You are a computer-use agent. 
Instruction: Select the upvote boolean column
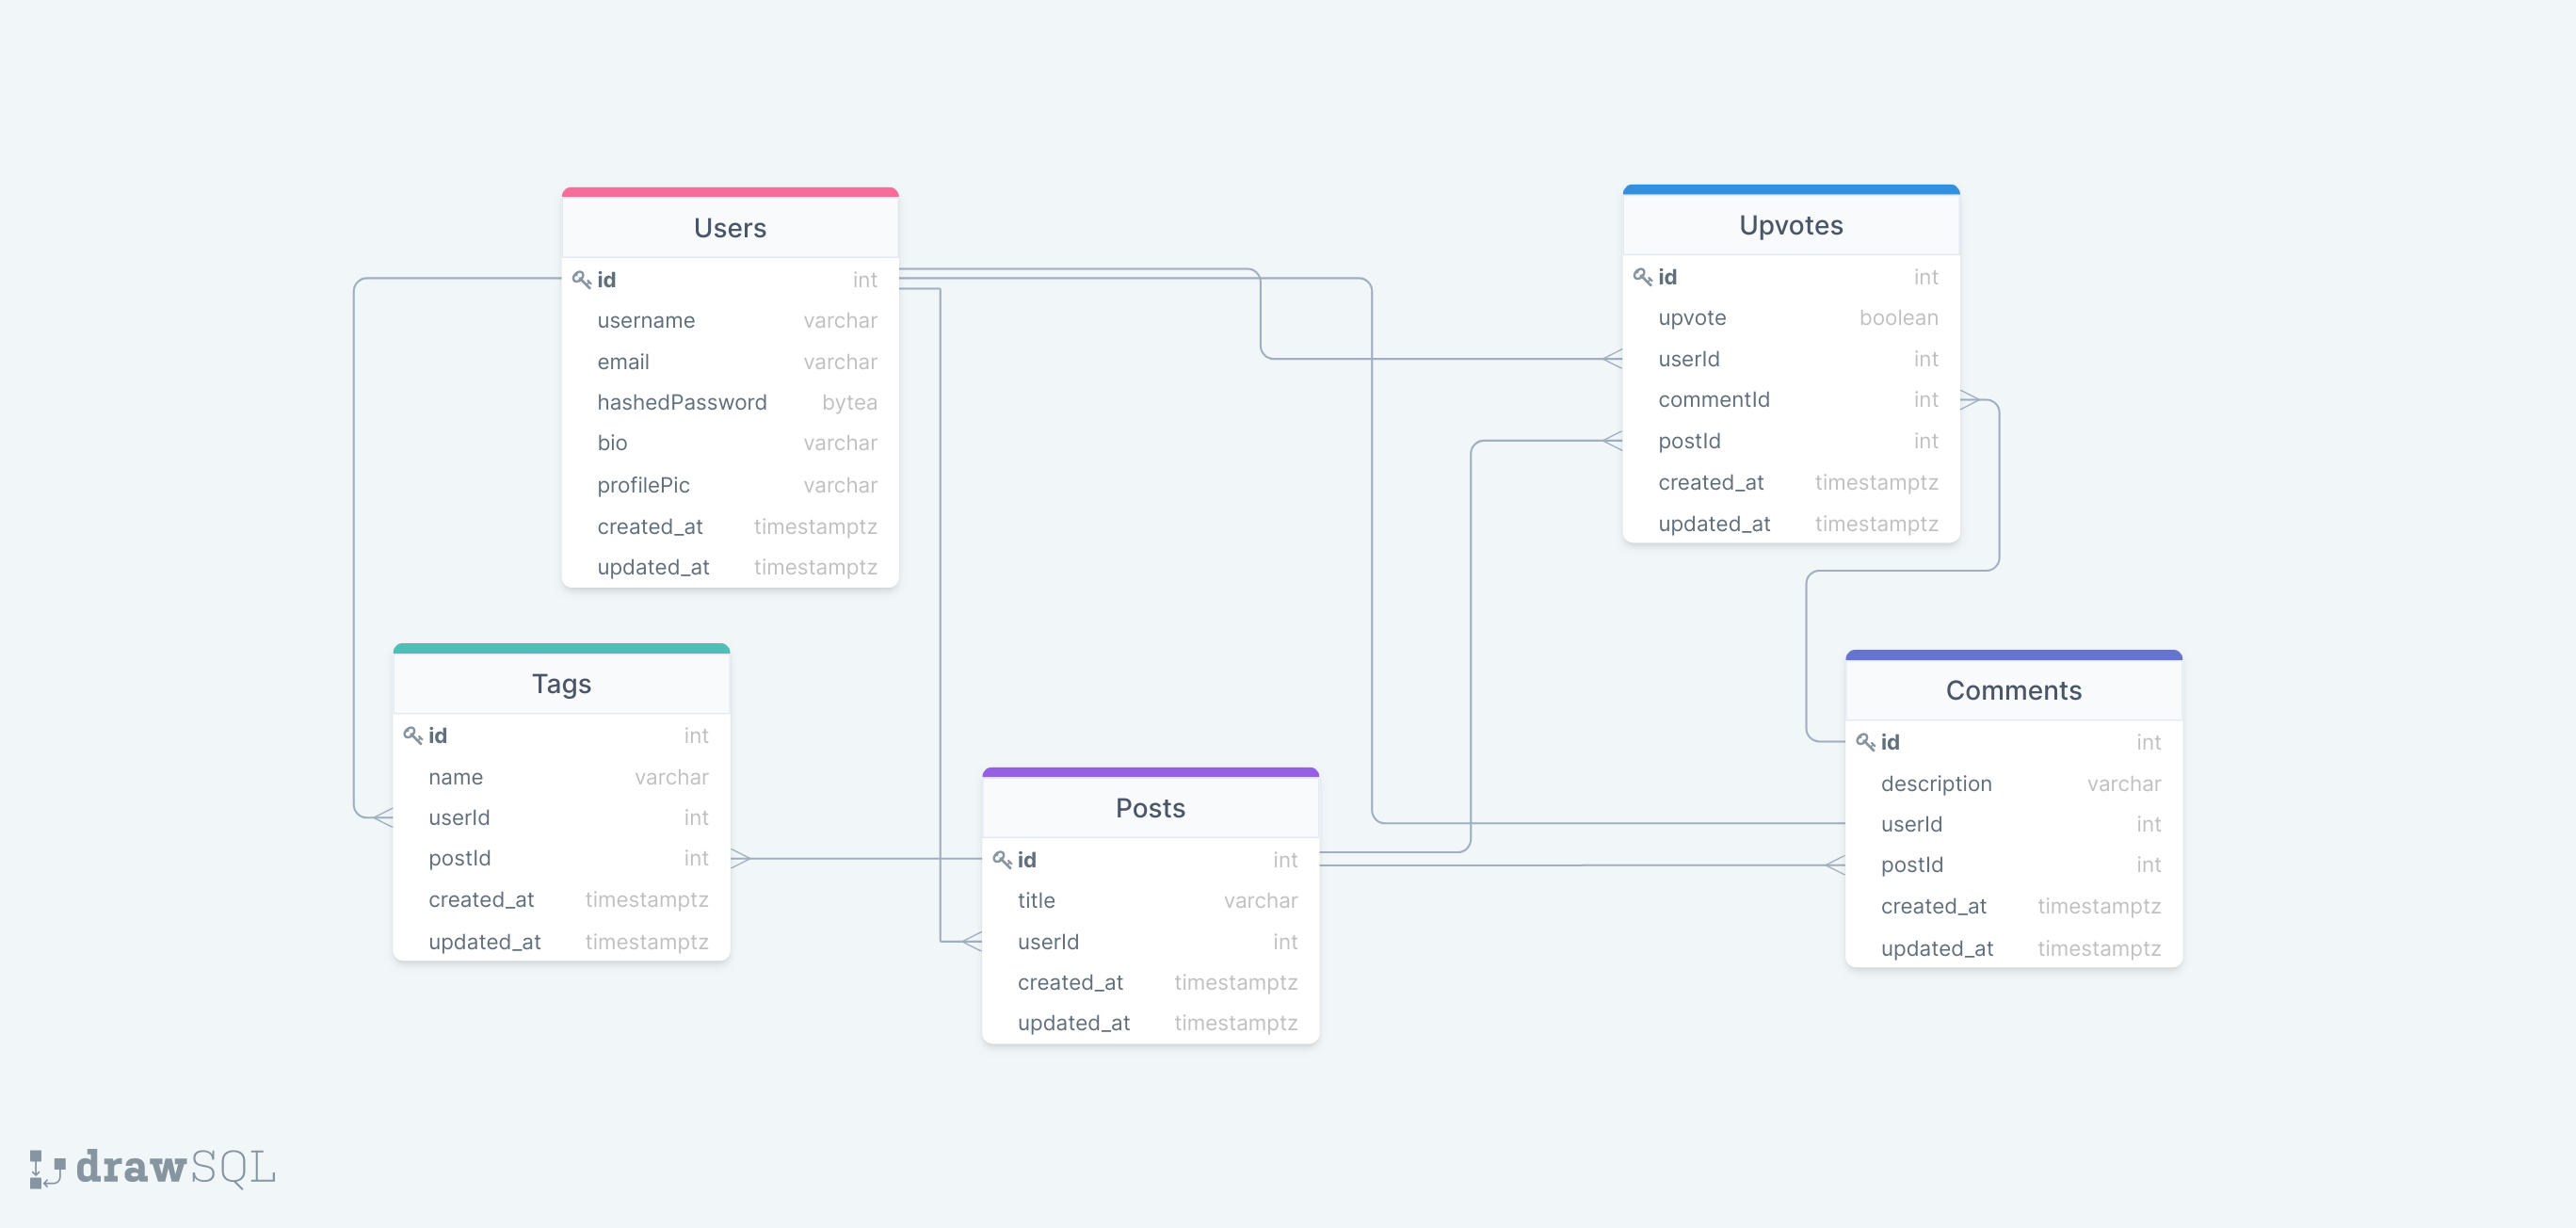click(1791, 318)
